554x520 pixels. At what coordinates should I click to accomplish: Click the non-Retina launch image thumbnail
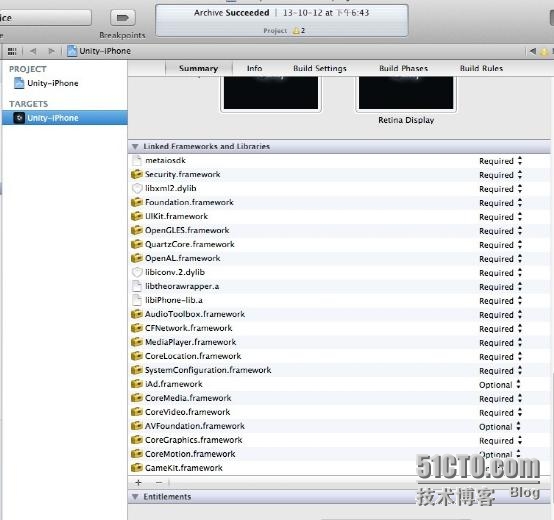[x=271, y=93]
